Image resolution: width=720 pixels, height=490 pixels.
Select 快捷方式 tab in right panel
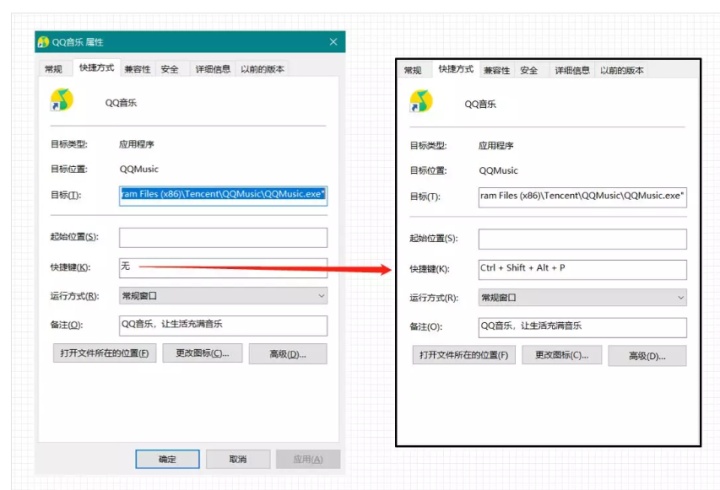pos(456,69)
